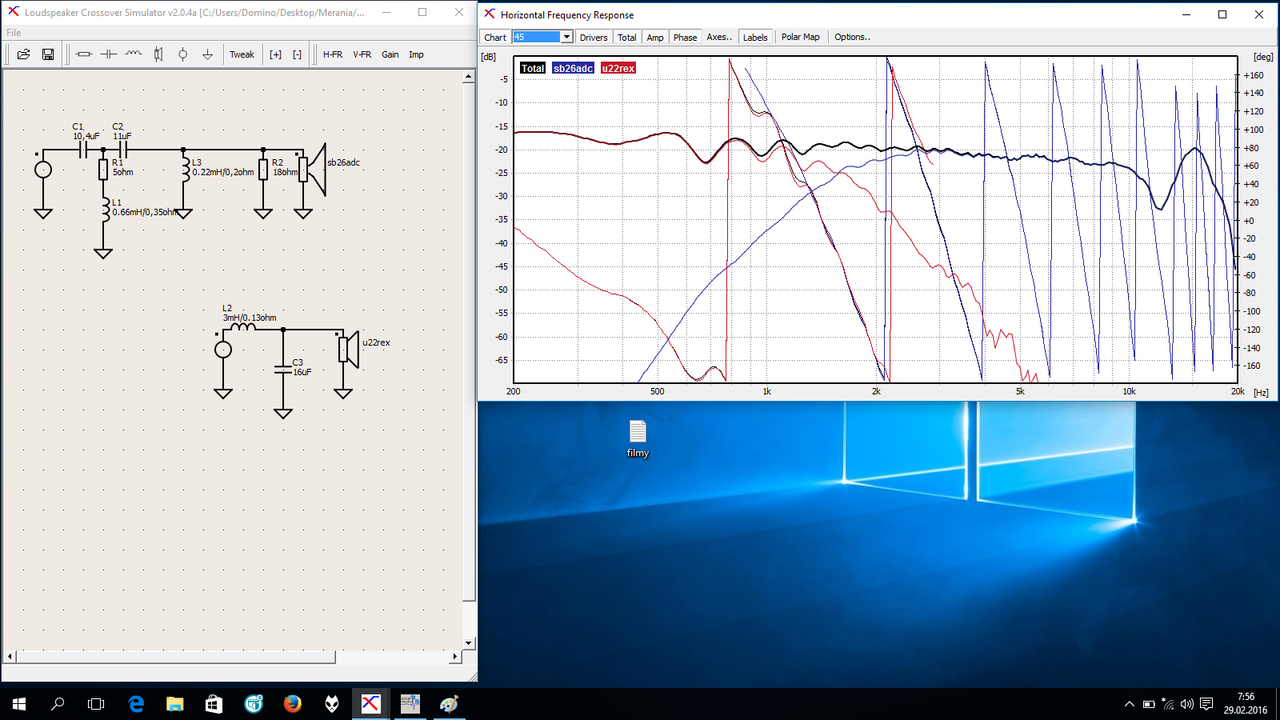Click the blue sb26adc legend label
1280x720 pixels.
pyautogui.click(x=574, y=68)
